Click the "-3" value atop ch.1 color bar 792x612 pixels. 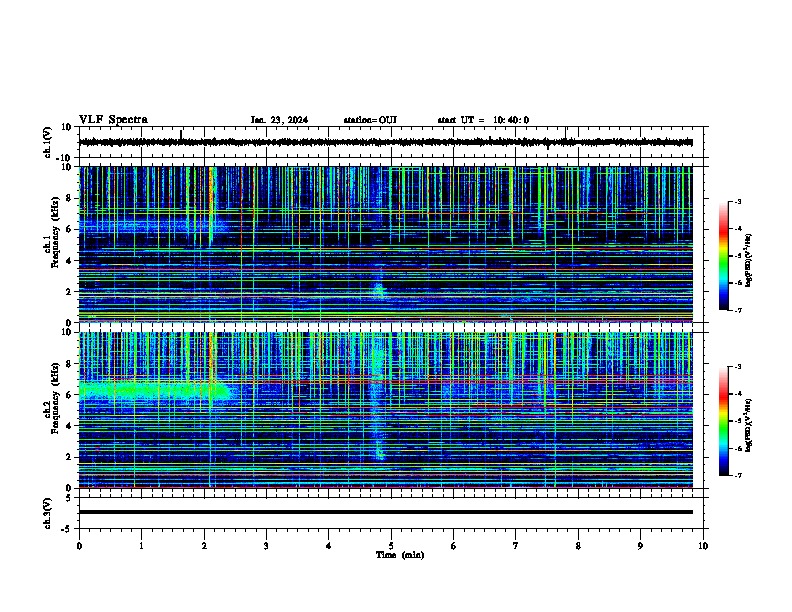coord(737,201)
